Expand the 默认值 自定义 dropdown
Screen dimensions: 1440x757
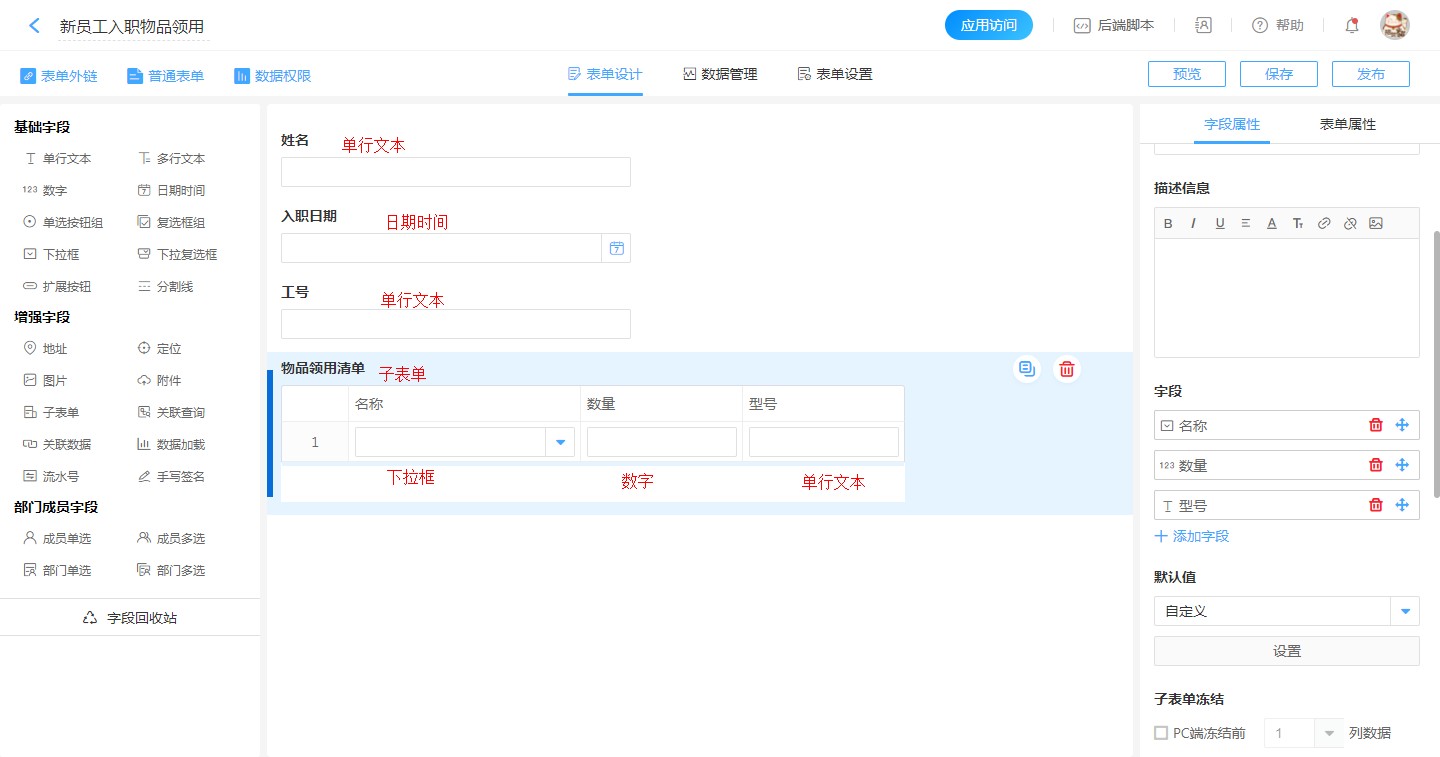pyautogui.click(x=1405, y=611)
